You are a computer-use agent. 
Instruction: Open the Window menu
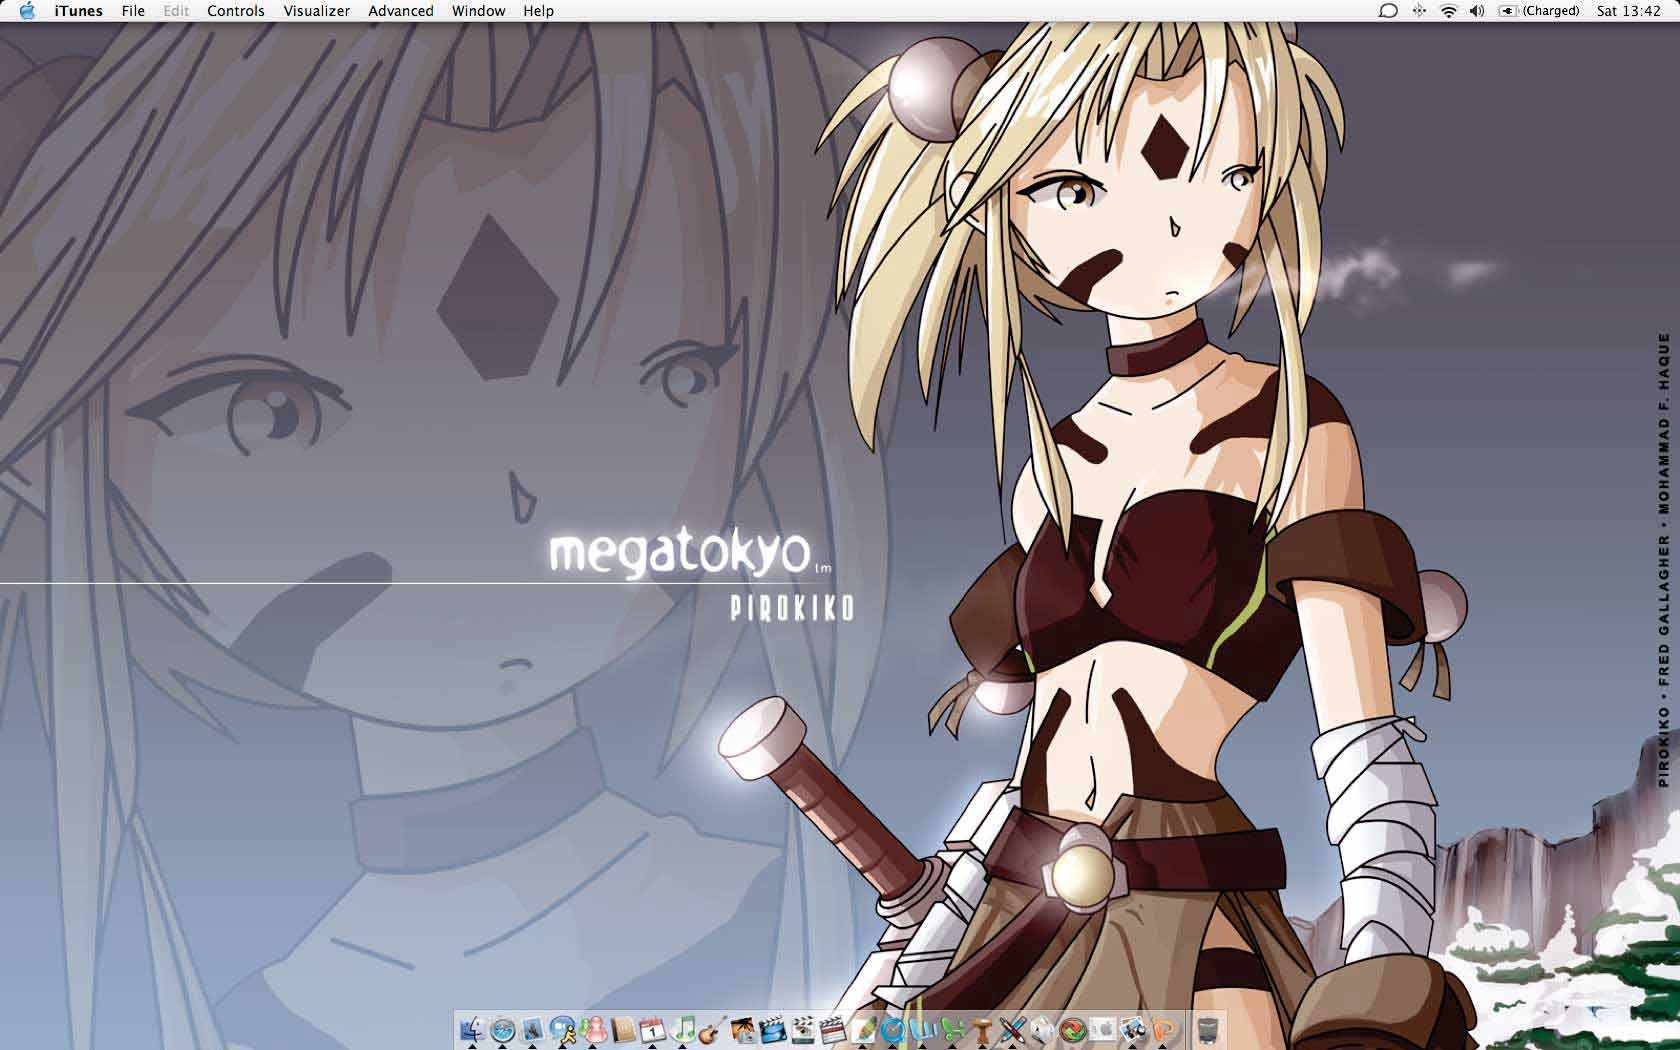pos(478,11)
